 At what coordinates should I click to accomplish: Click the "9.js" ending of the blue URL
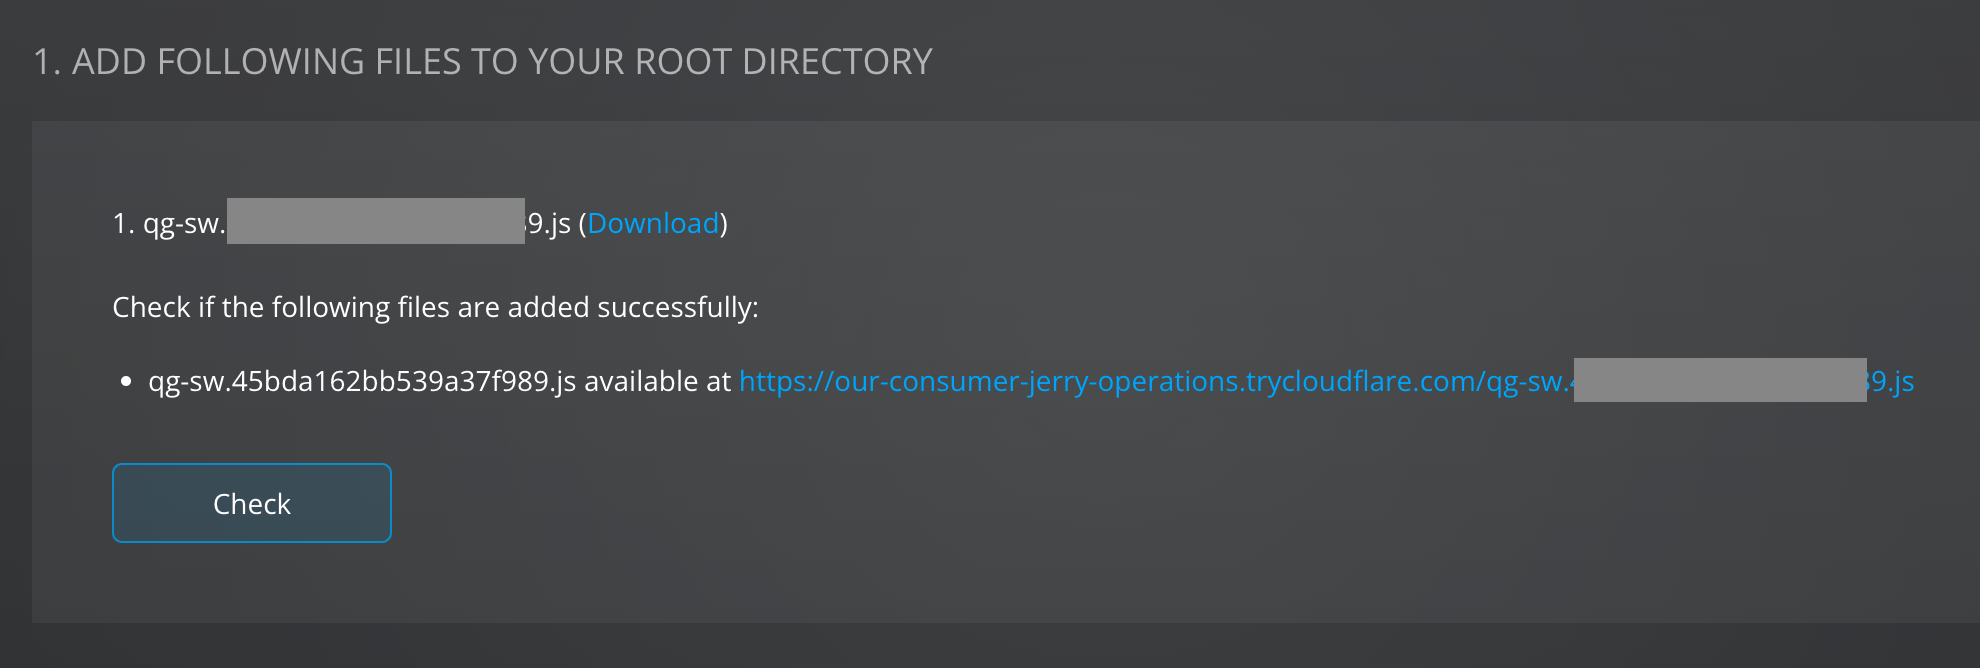[x=1891, y=381]
